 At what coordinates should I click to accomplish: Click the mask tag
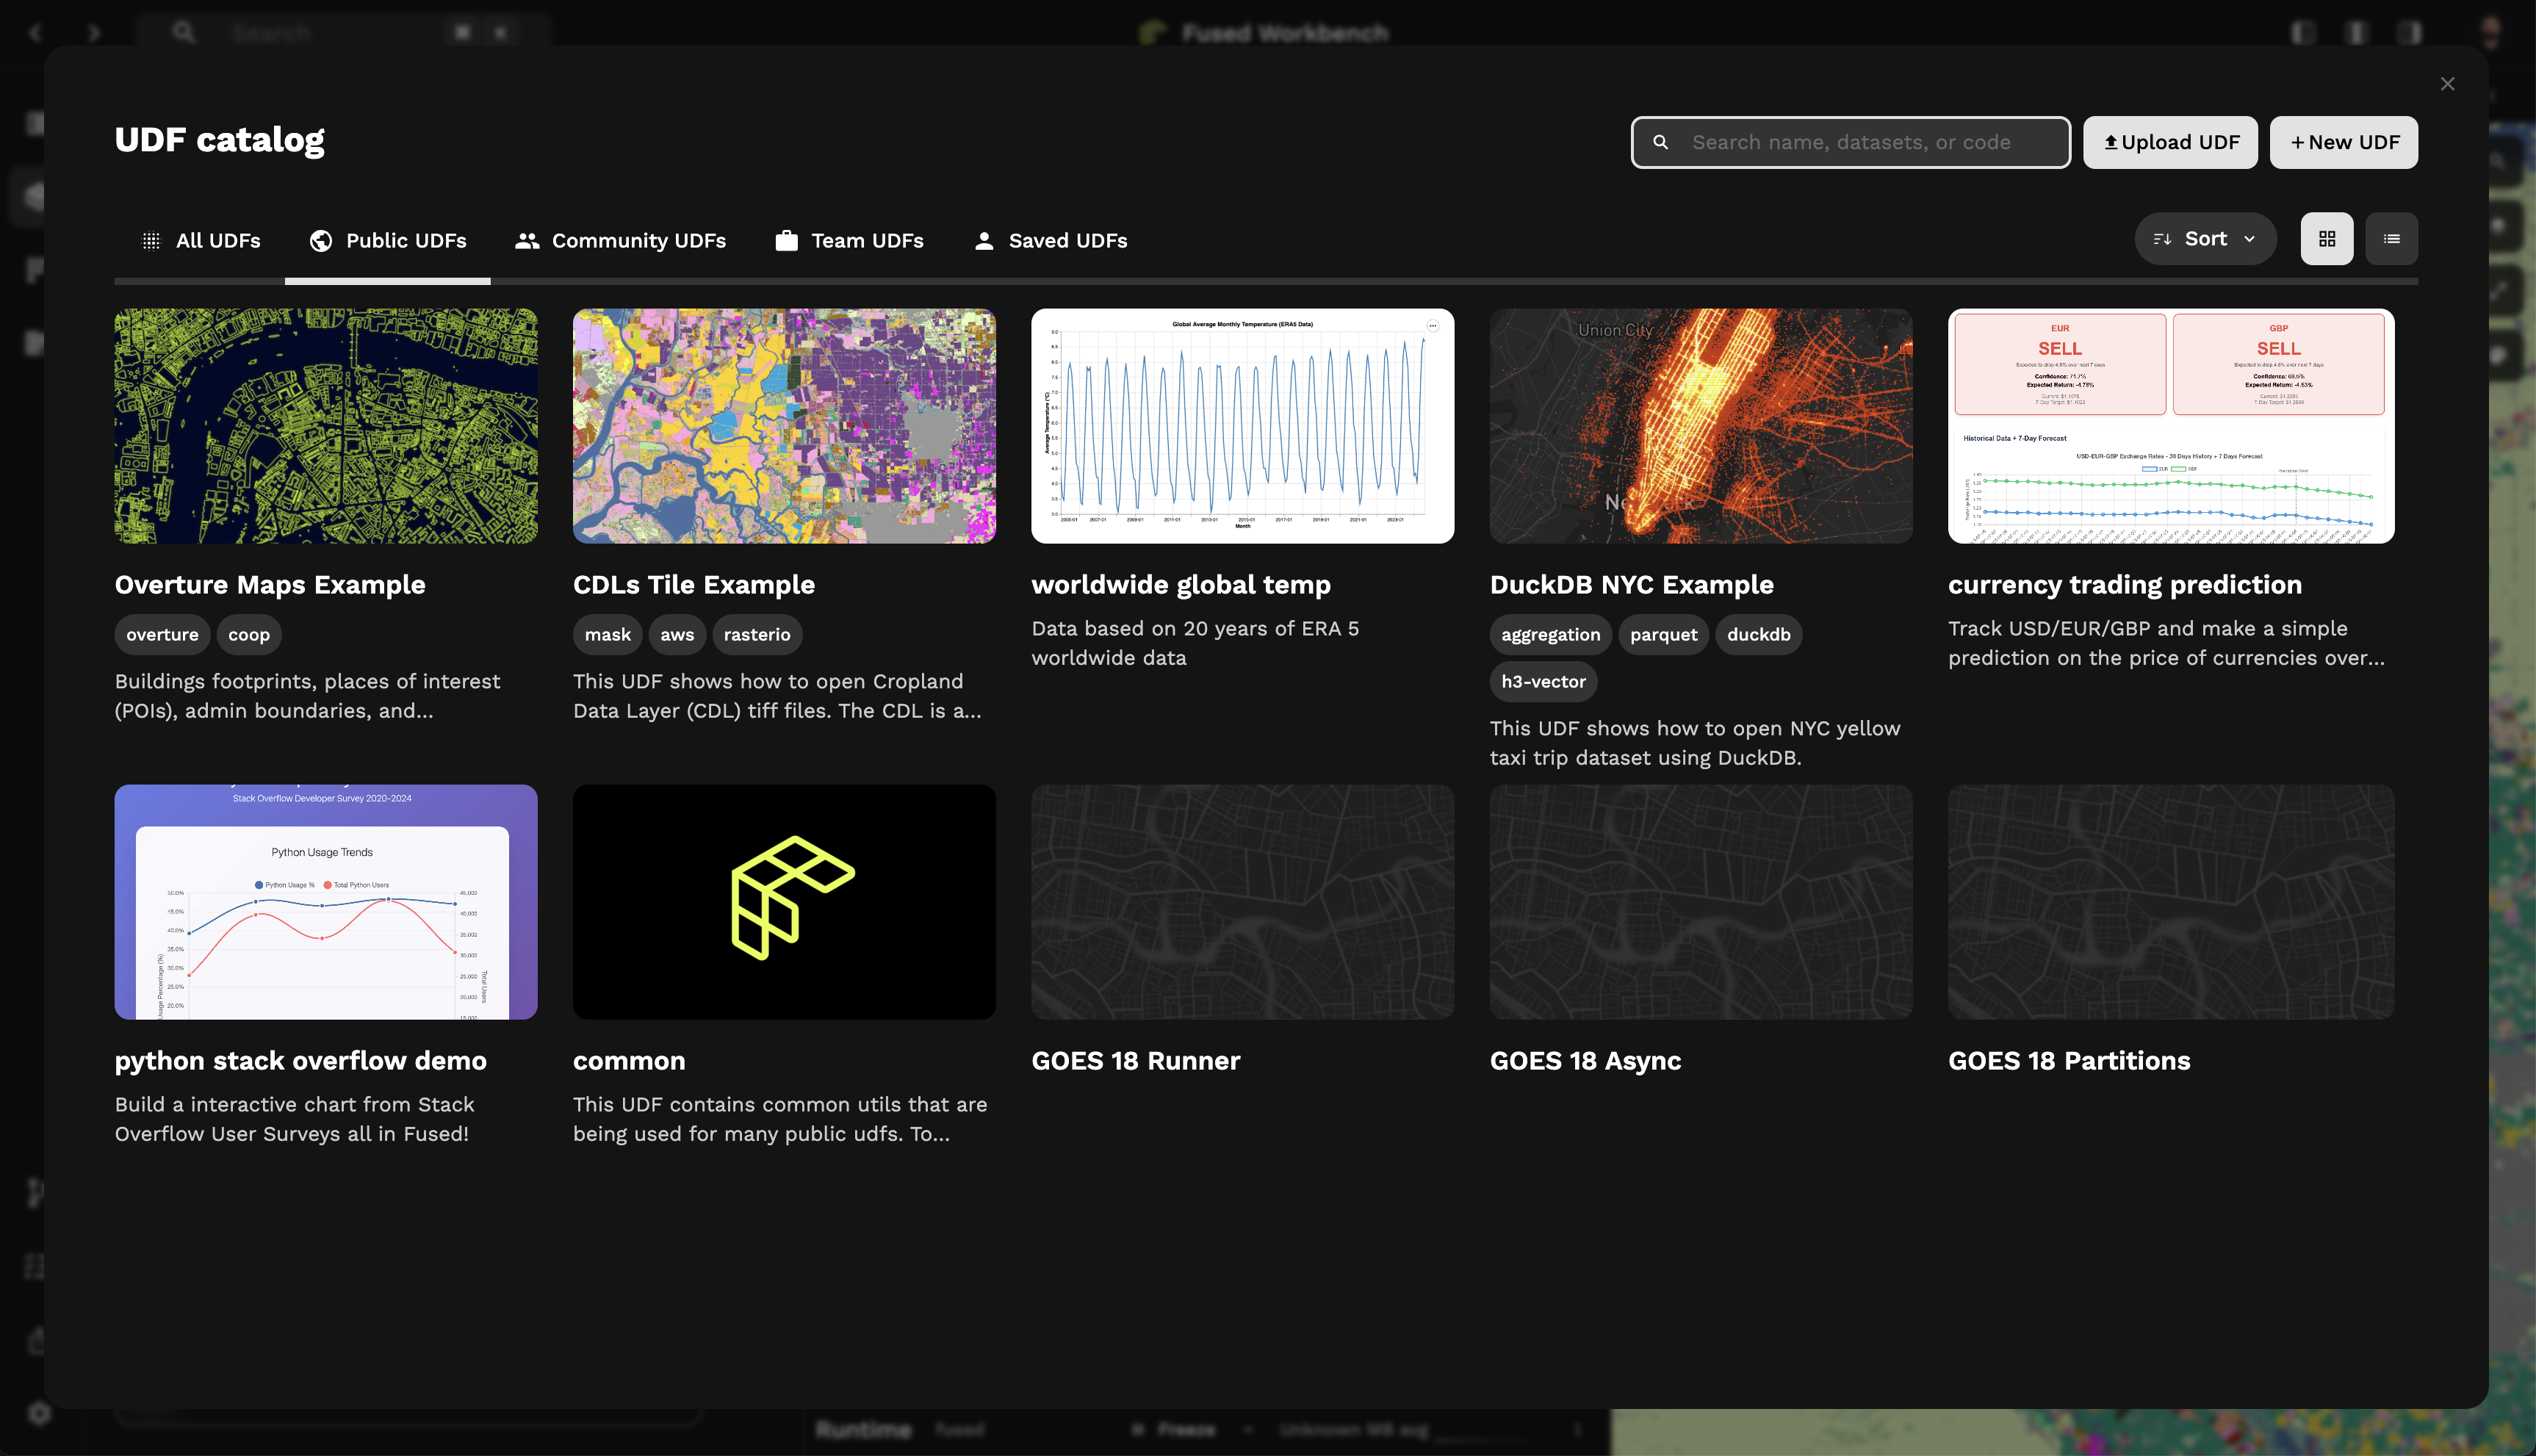point(608,635)
